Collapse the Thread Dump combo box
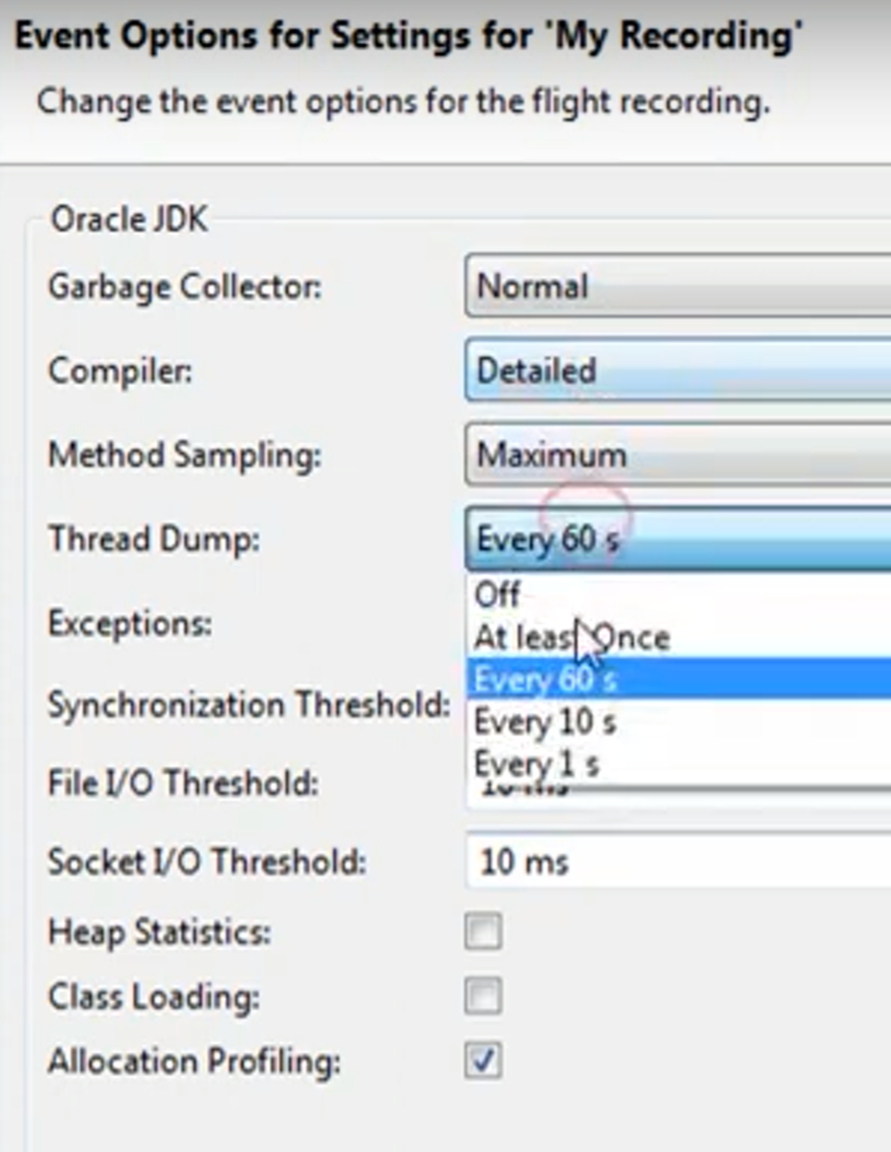 pyautogui.click(x=676, y=540)
